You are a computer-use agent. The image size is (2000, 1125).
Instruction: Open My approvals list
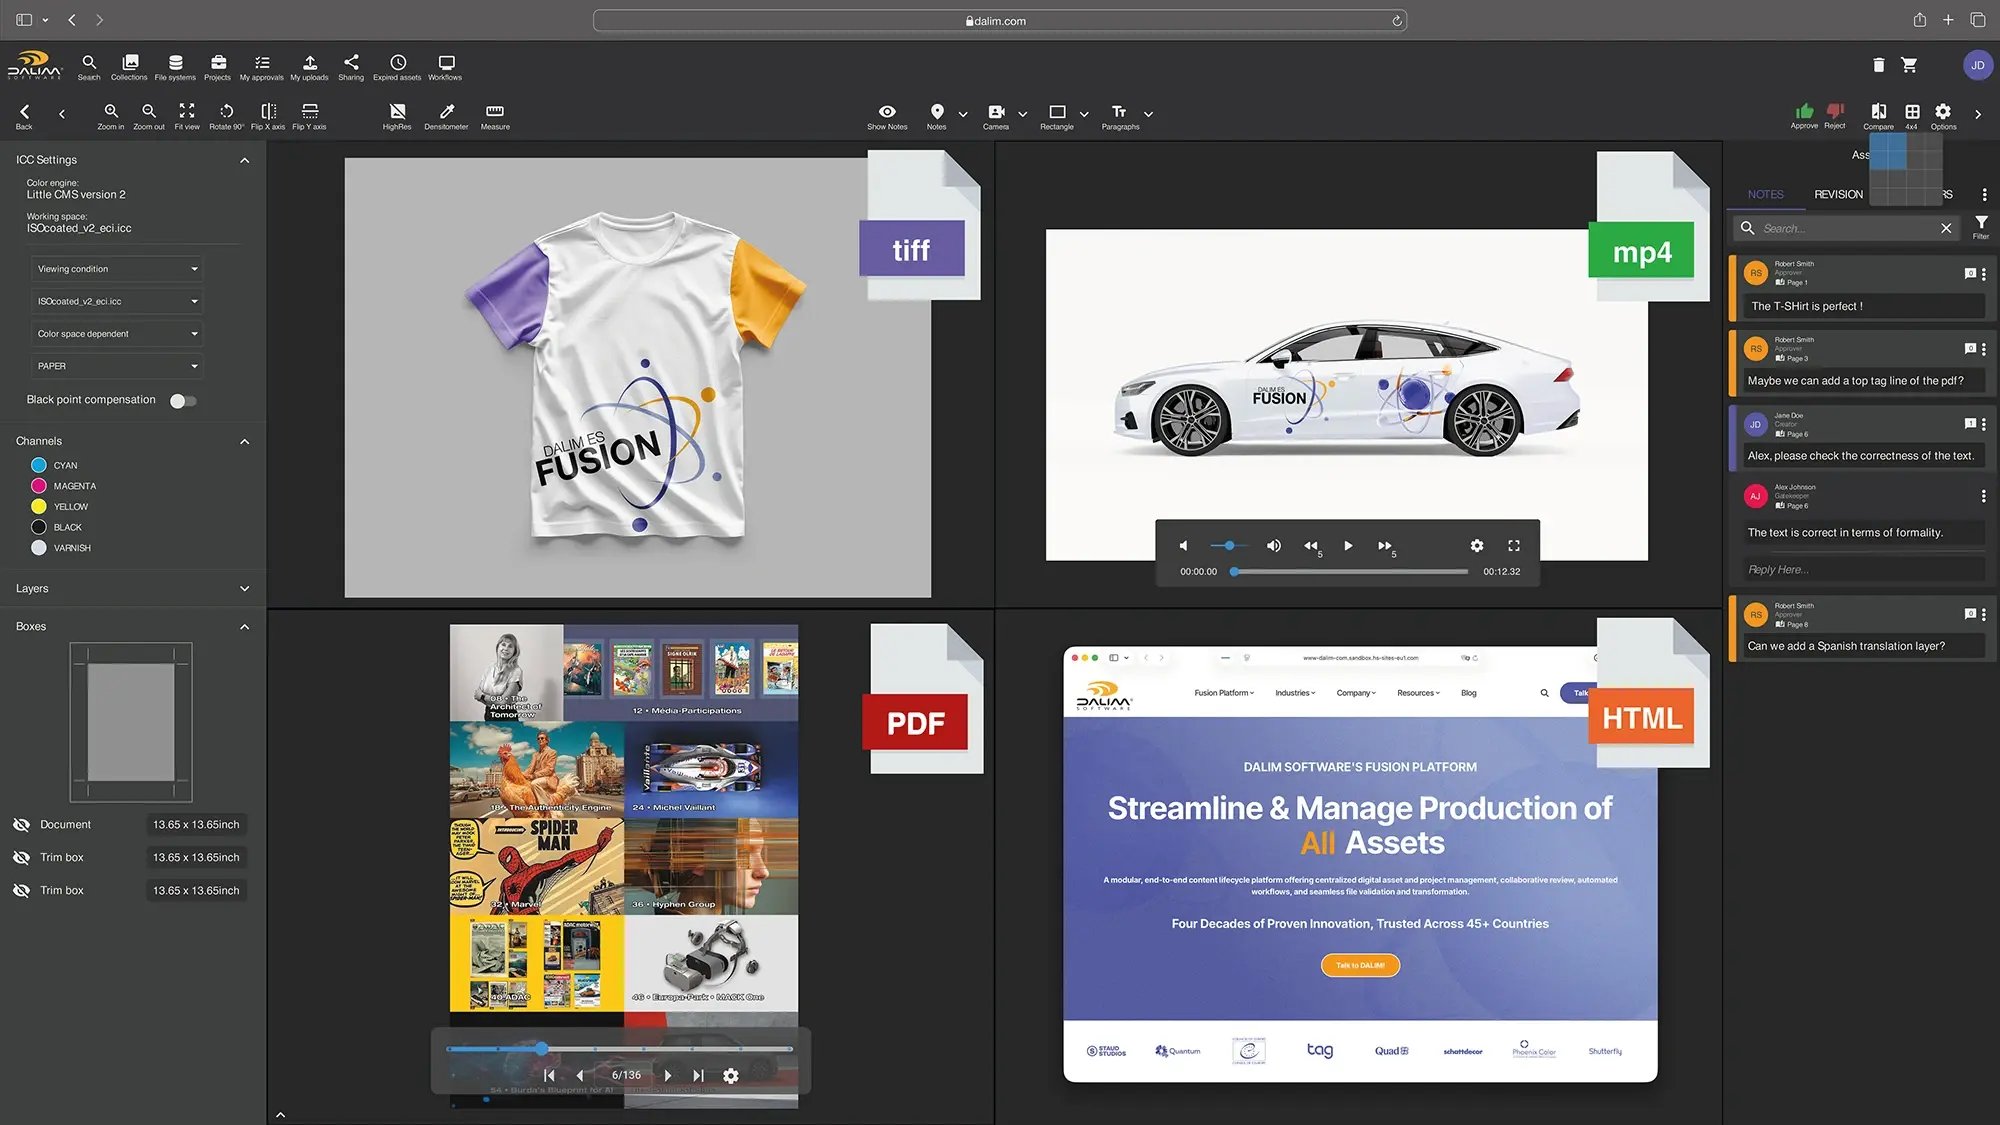(x=261, y=67)
